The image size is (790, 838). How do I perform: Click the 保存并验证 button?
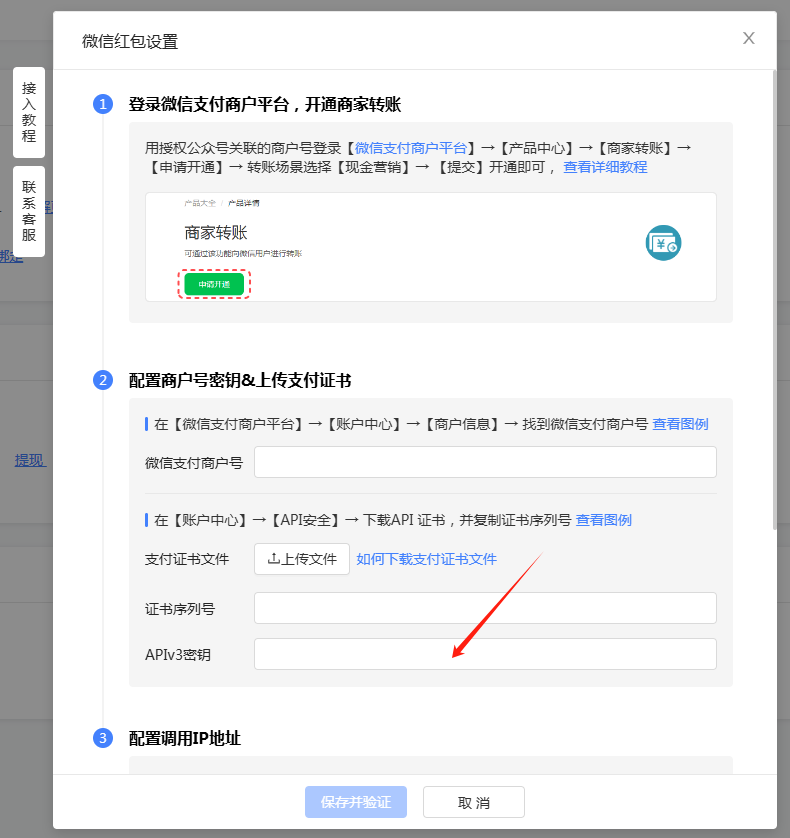356,802
